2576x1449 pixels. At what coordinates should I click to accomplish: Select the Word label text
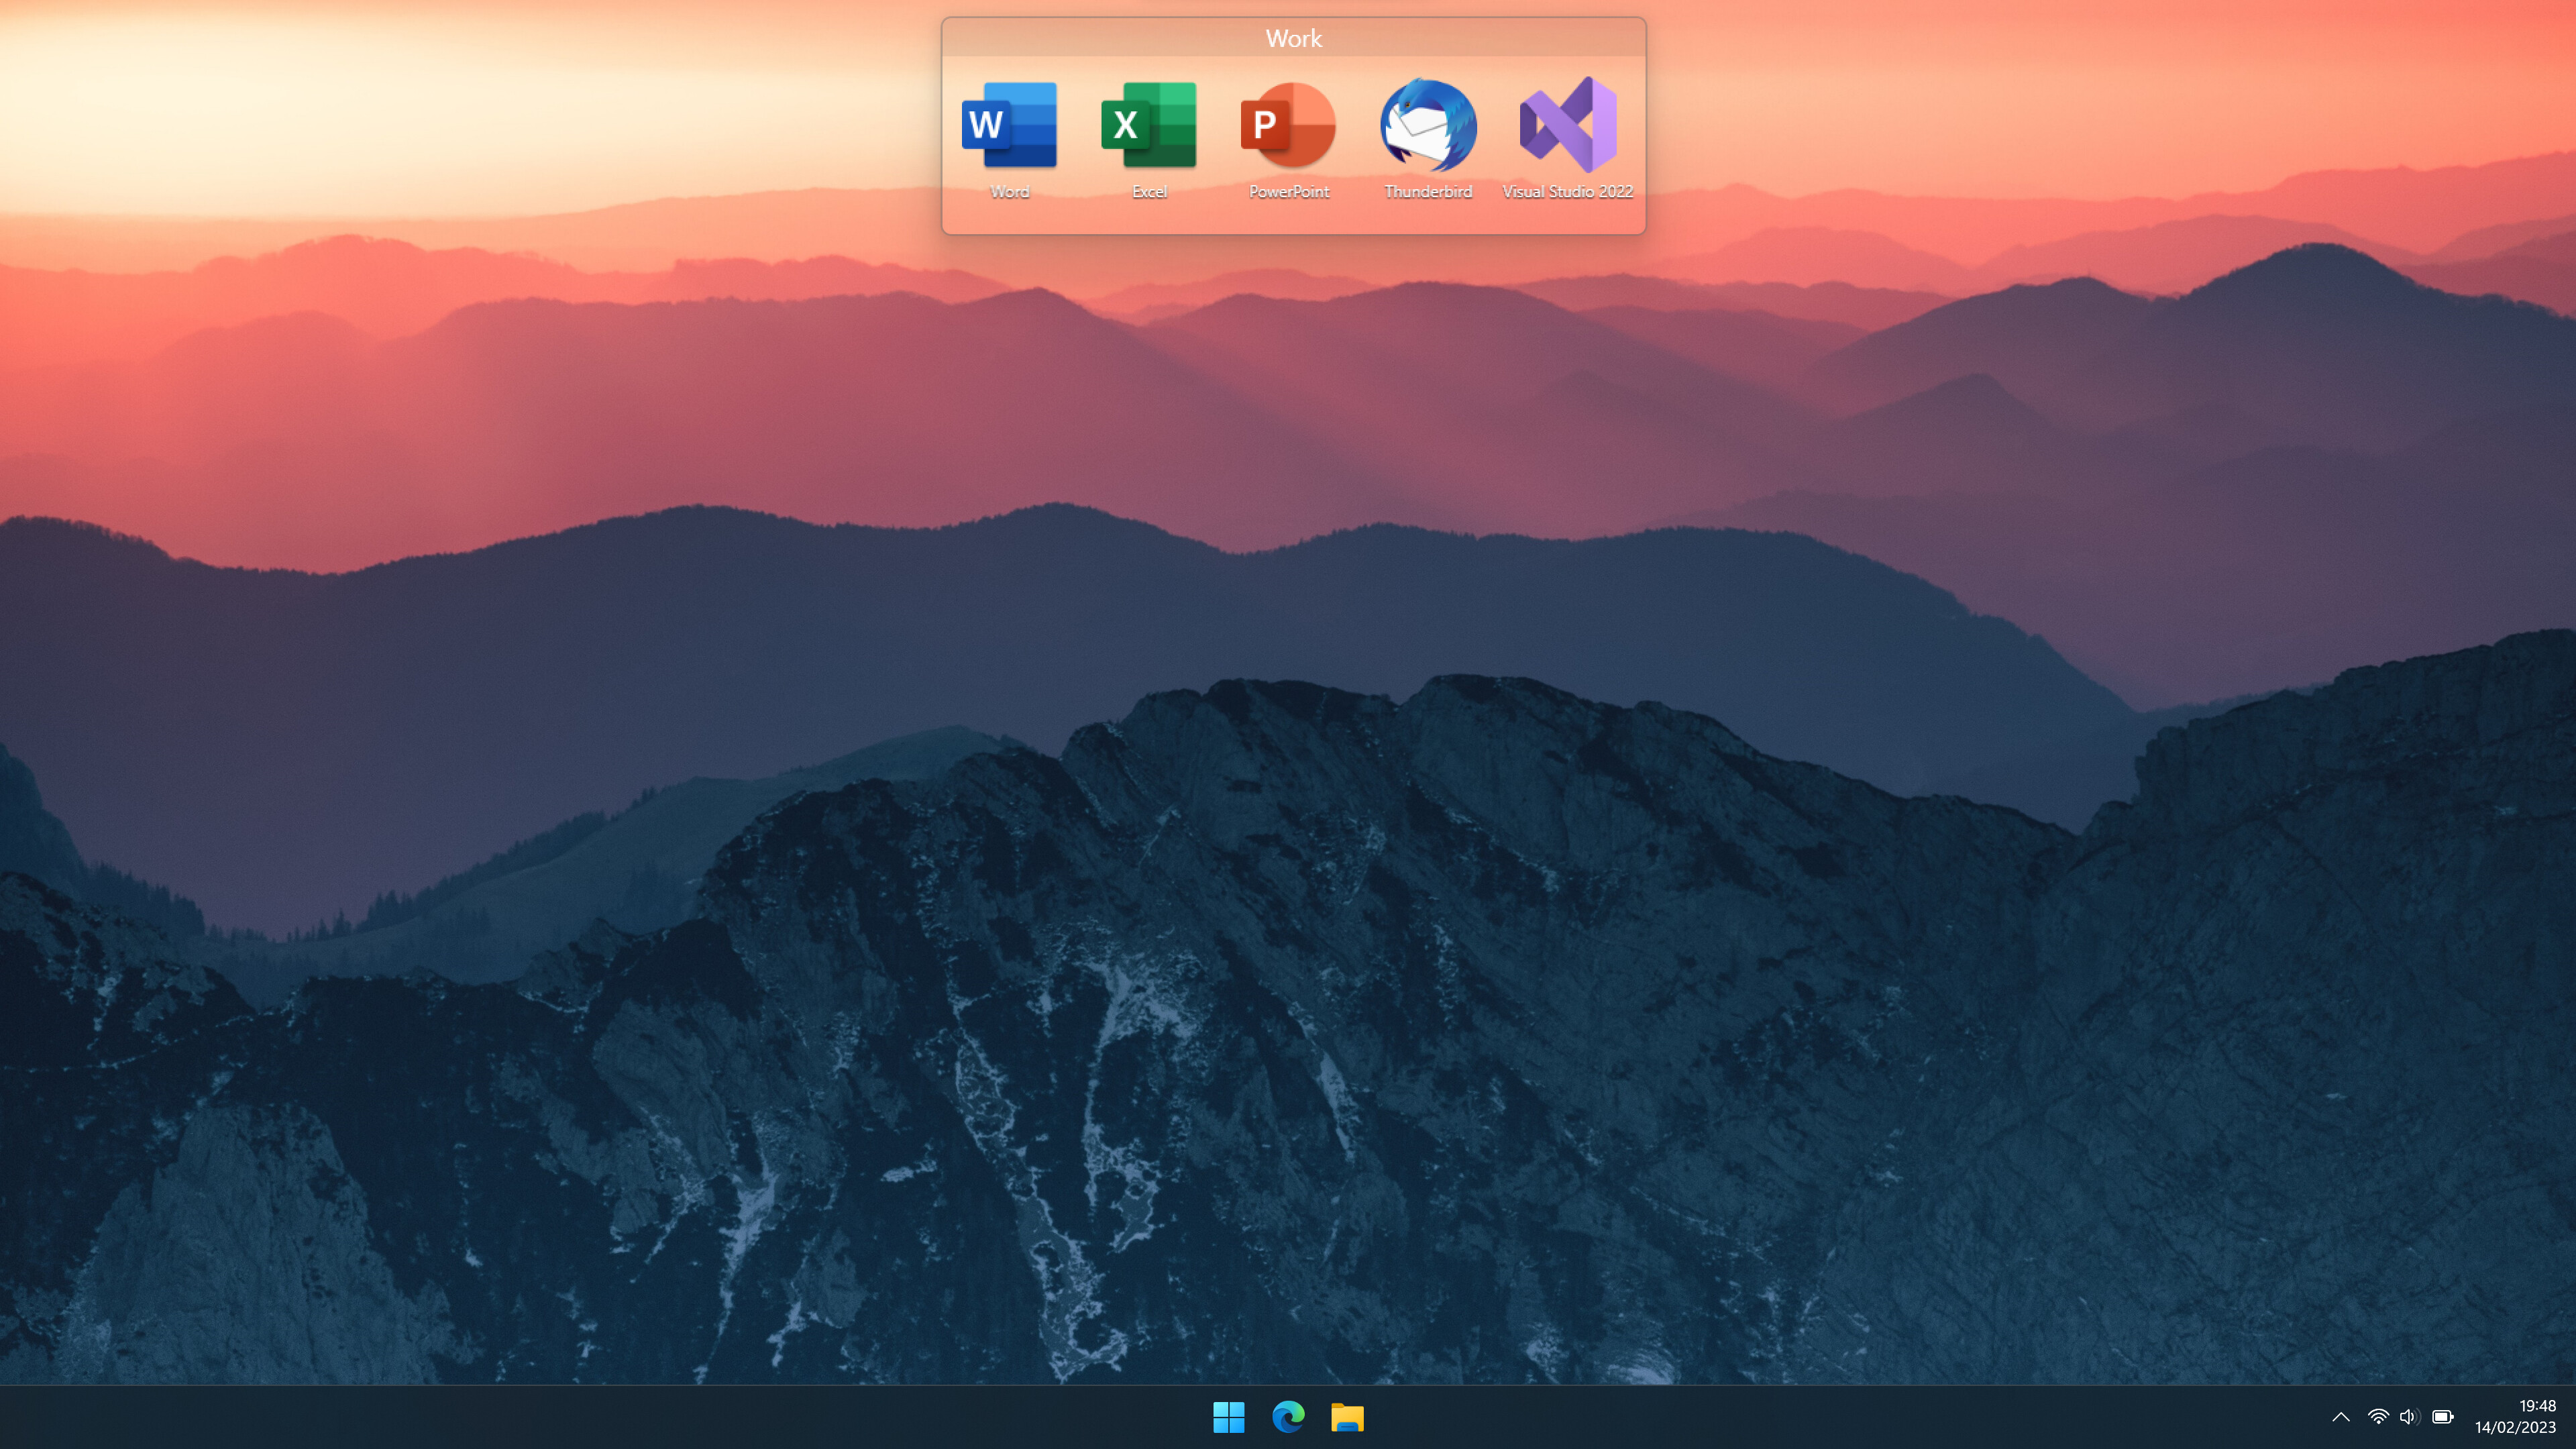pos(1010,192)
